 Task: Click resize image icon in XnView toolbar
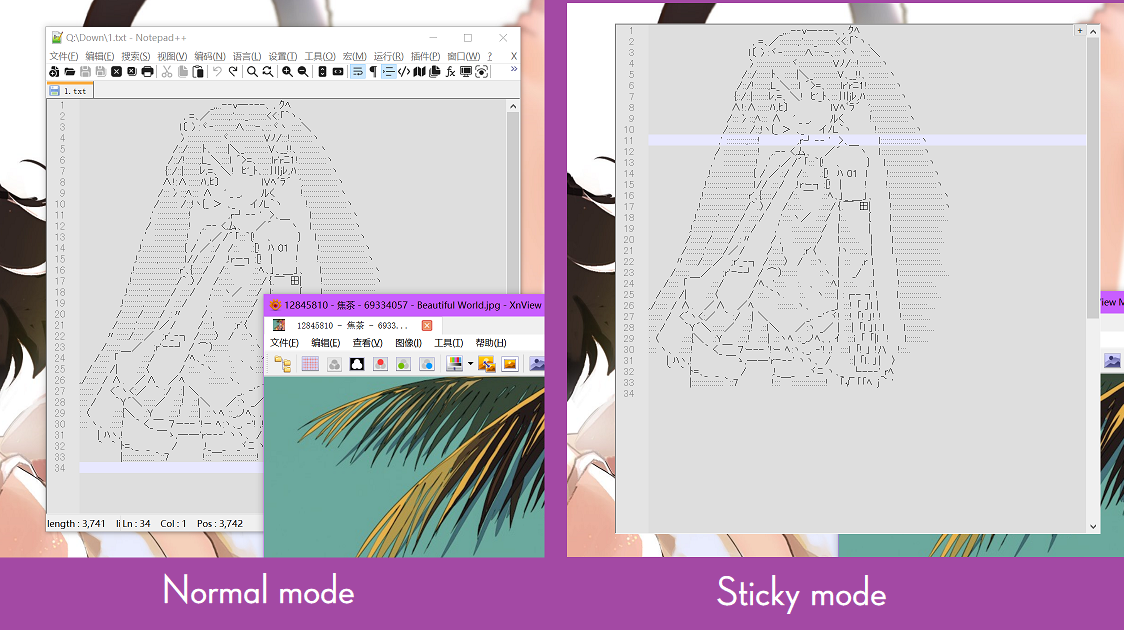pyautogui.click(x=487, y=364)
